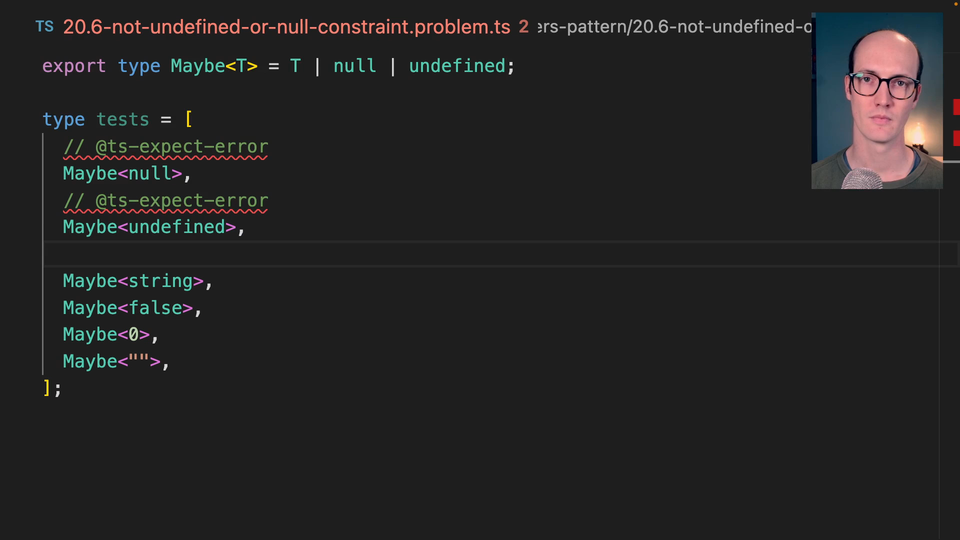Click the second @ts-expect-error comment
The width and height of the screenshot is (960, 540).
point(165,201)
